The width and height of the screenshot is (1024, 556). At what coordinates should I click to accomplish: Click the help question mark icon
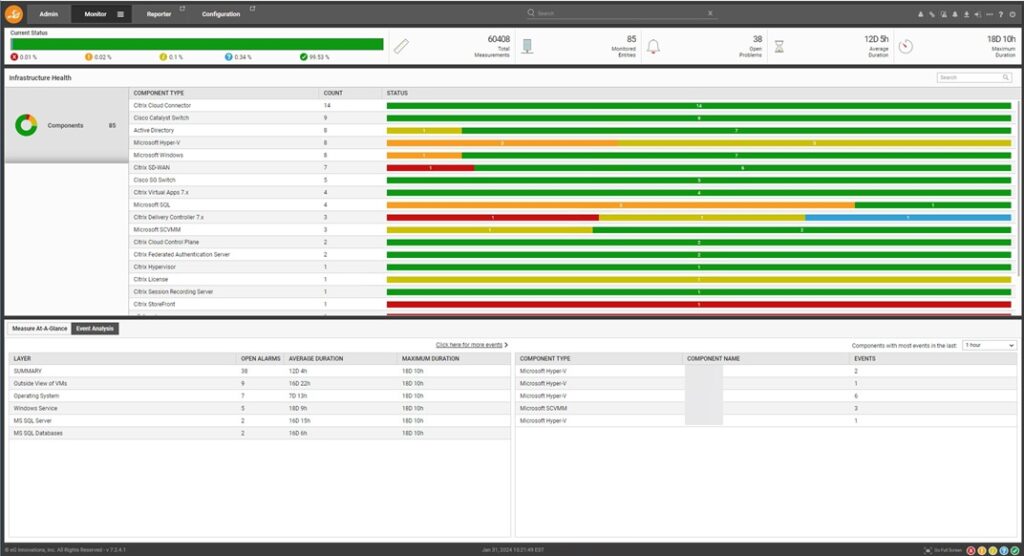pos(1000,14)
